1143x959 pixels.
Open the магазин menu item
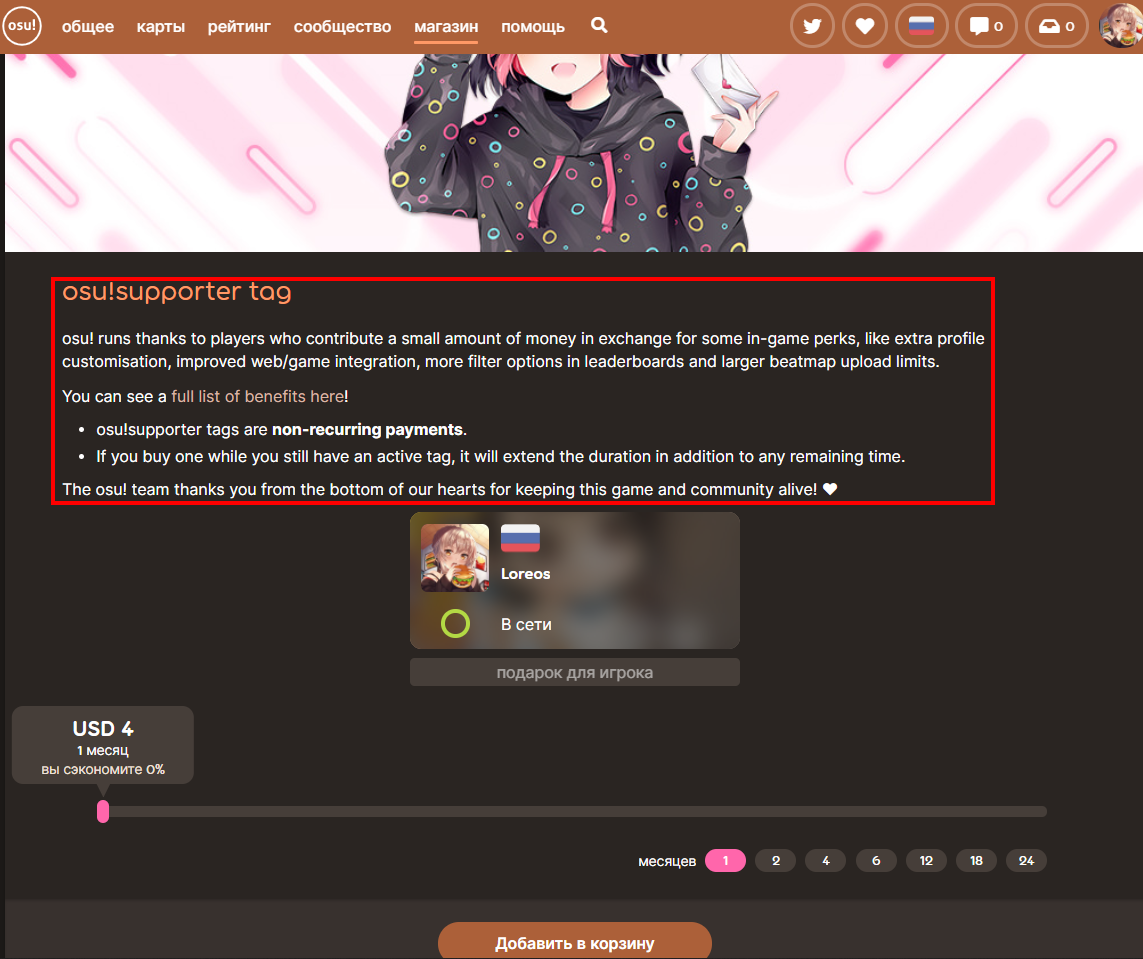446,27
